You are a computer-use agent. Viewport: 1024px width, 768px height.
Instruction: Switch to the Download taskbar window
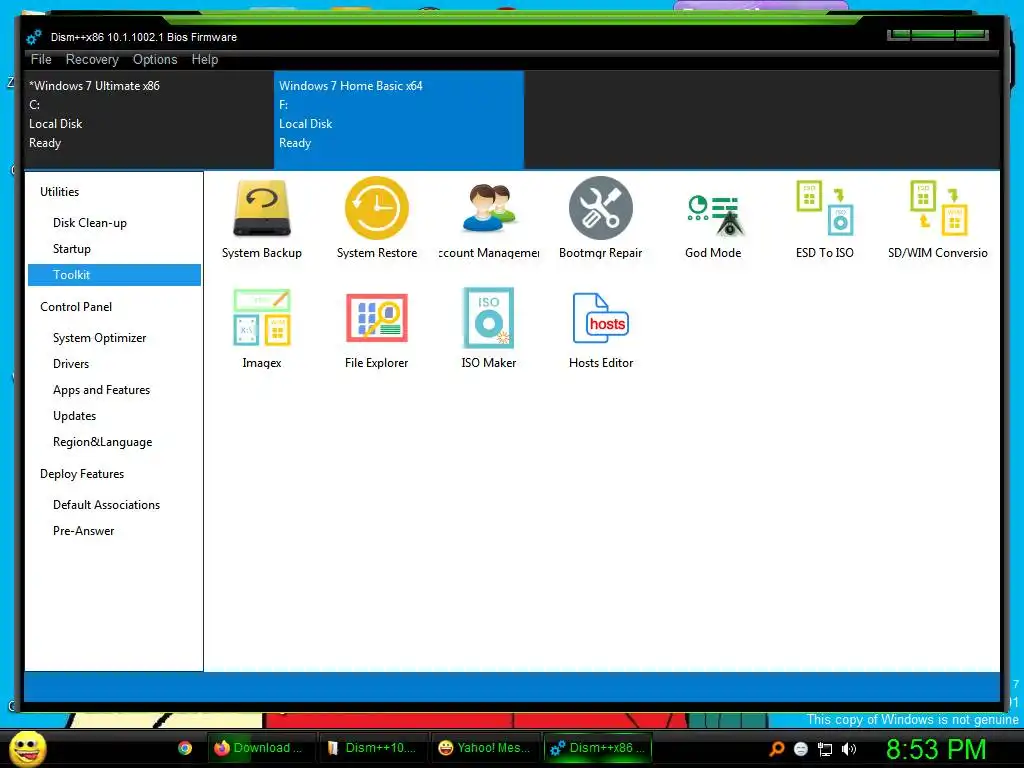click(260, 748)
